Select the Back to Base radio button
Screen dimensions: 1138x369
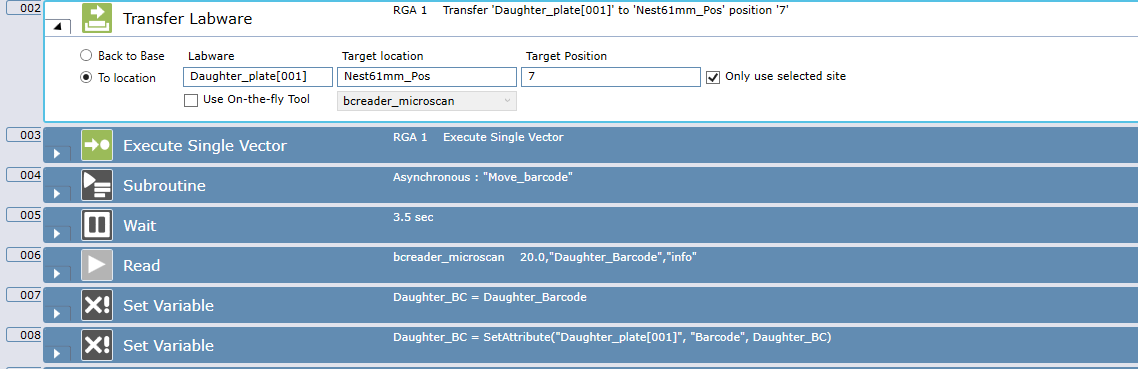coord(86,55)
